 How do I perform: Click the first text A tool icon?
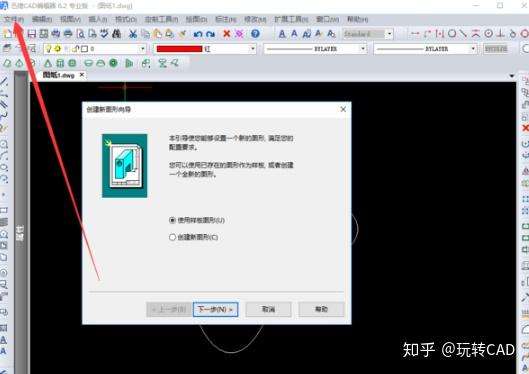pyautogui.click(x=282, y=34)
